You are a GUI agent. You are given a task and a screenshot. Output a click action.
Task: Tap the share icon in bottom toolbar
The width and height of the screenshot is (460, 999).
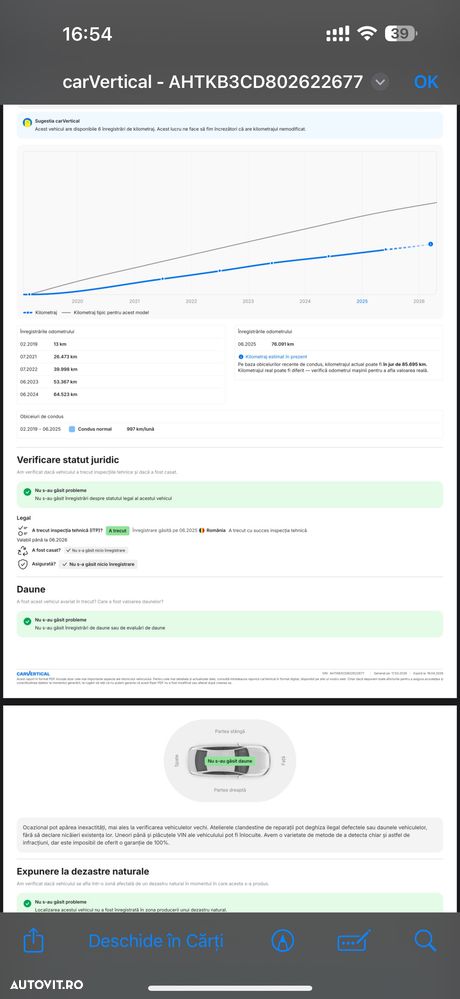33,940
